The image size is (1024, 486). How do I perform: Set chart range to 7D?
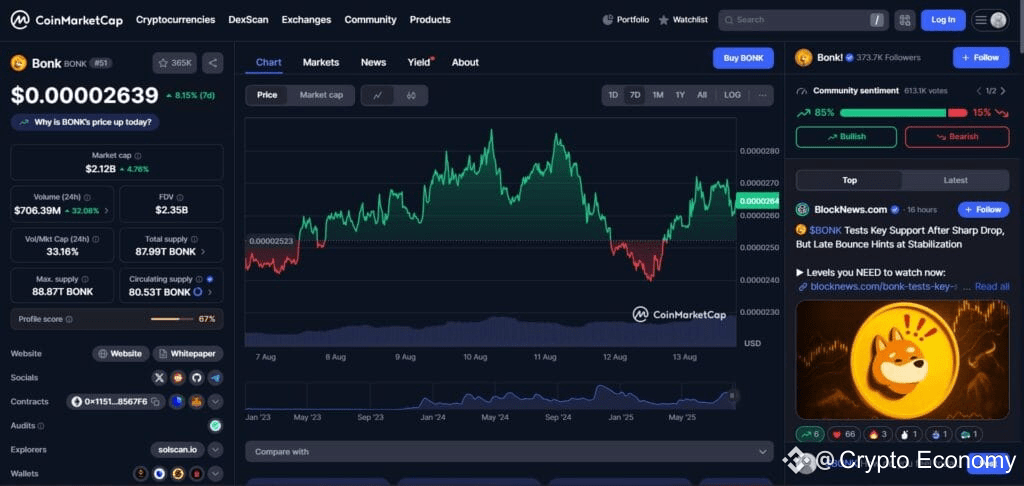[635, 95]
